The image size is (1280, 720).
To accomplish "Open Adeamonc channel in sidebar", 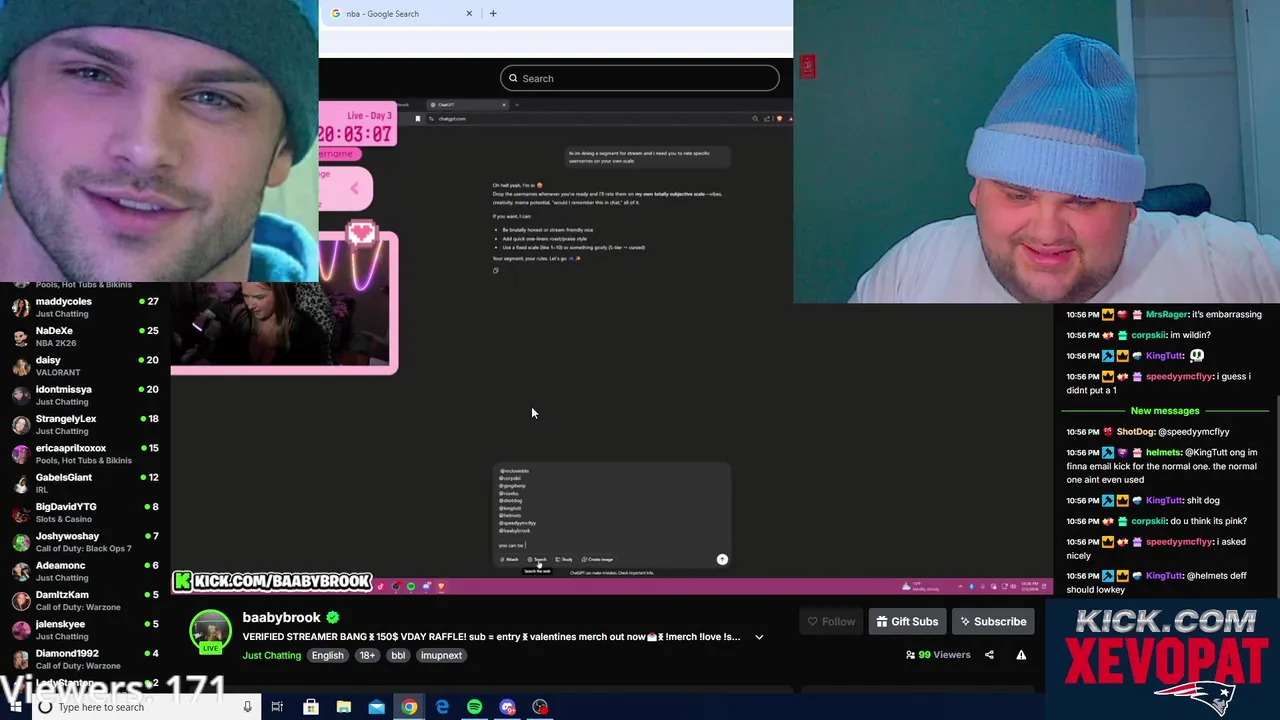I will coord(85,571).
